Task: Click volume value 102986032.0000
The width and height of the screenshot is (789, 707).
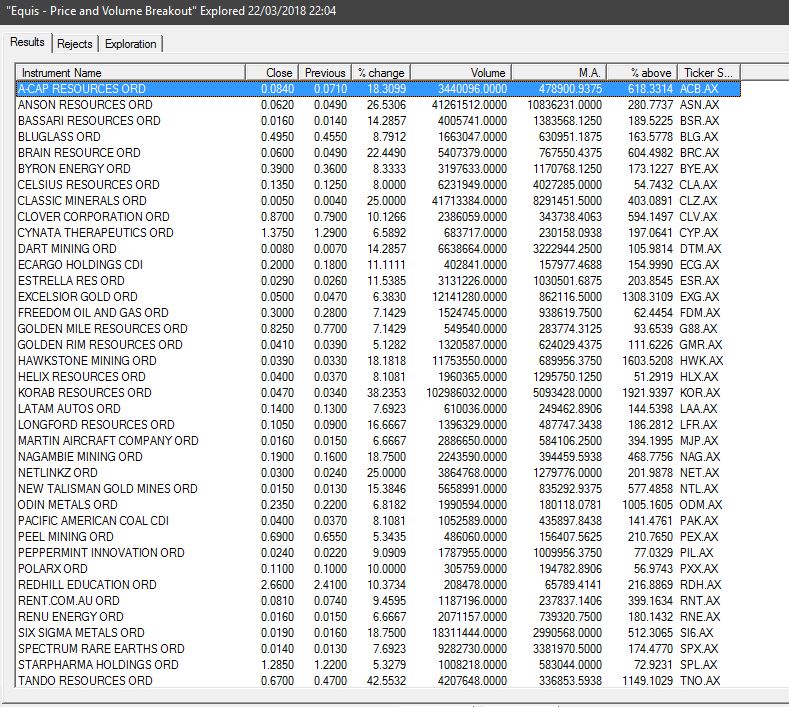Action: click(x=466, y=392)
